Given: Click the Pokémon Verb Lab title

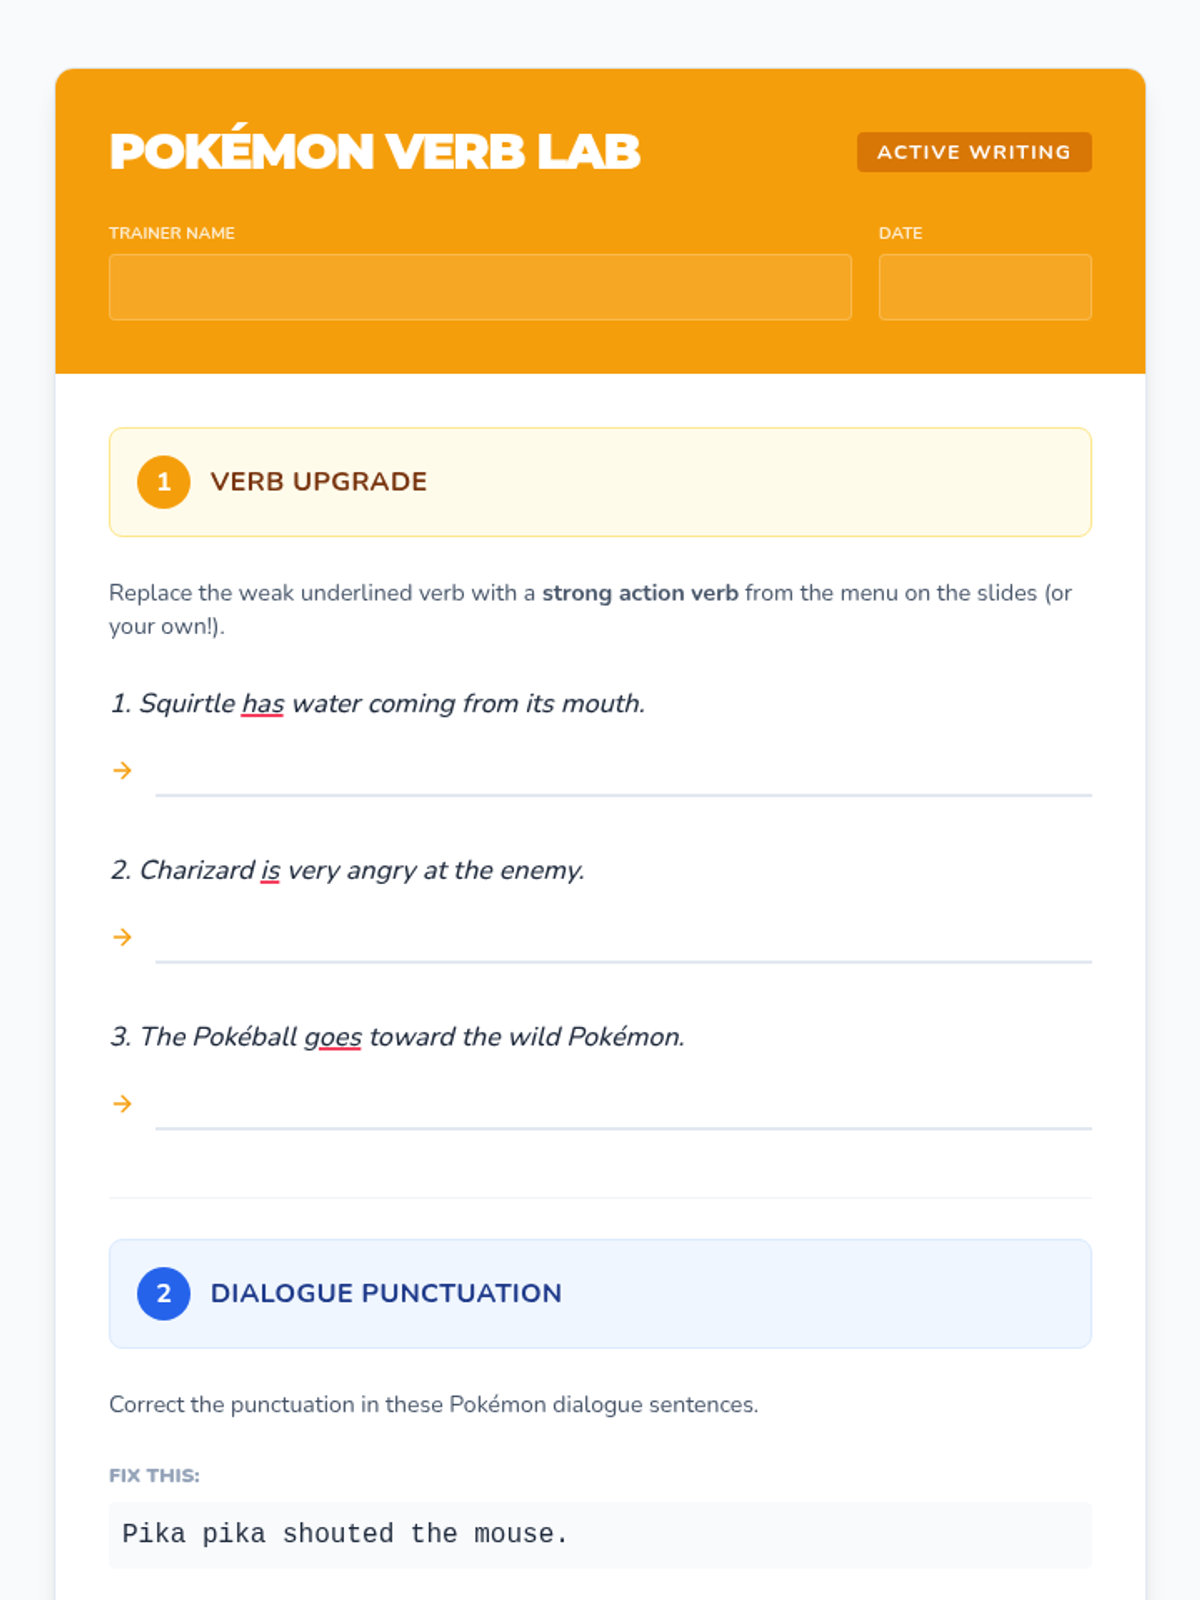Looking at the screenshot, I should 375,152.
